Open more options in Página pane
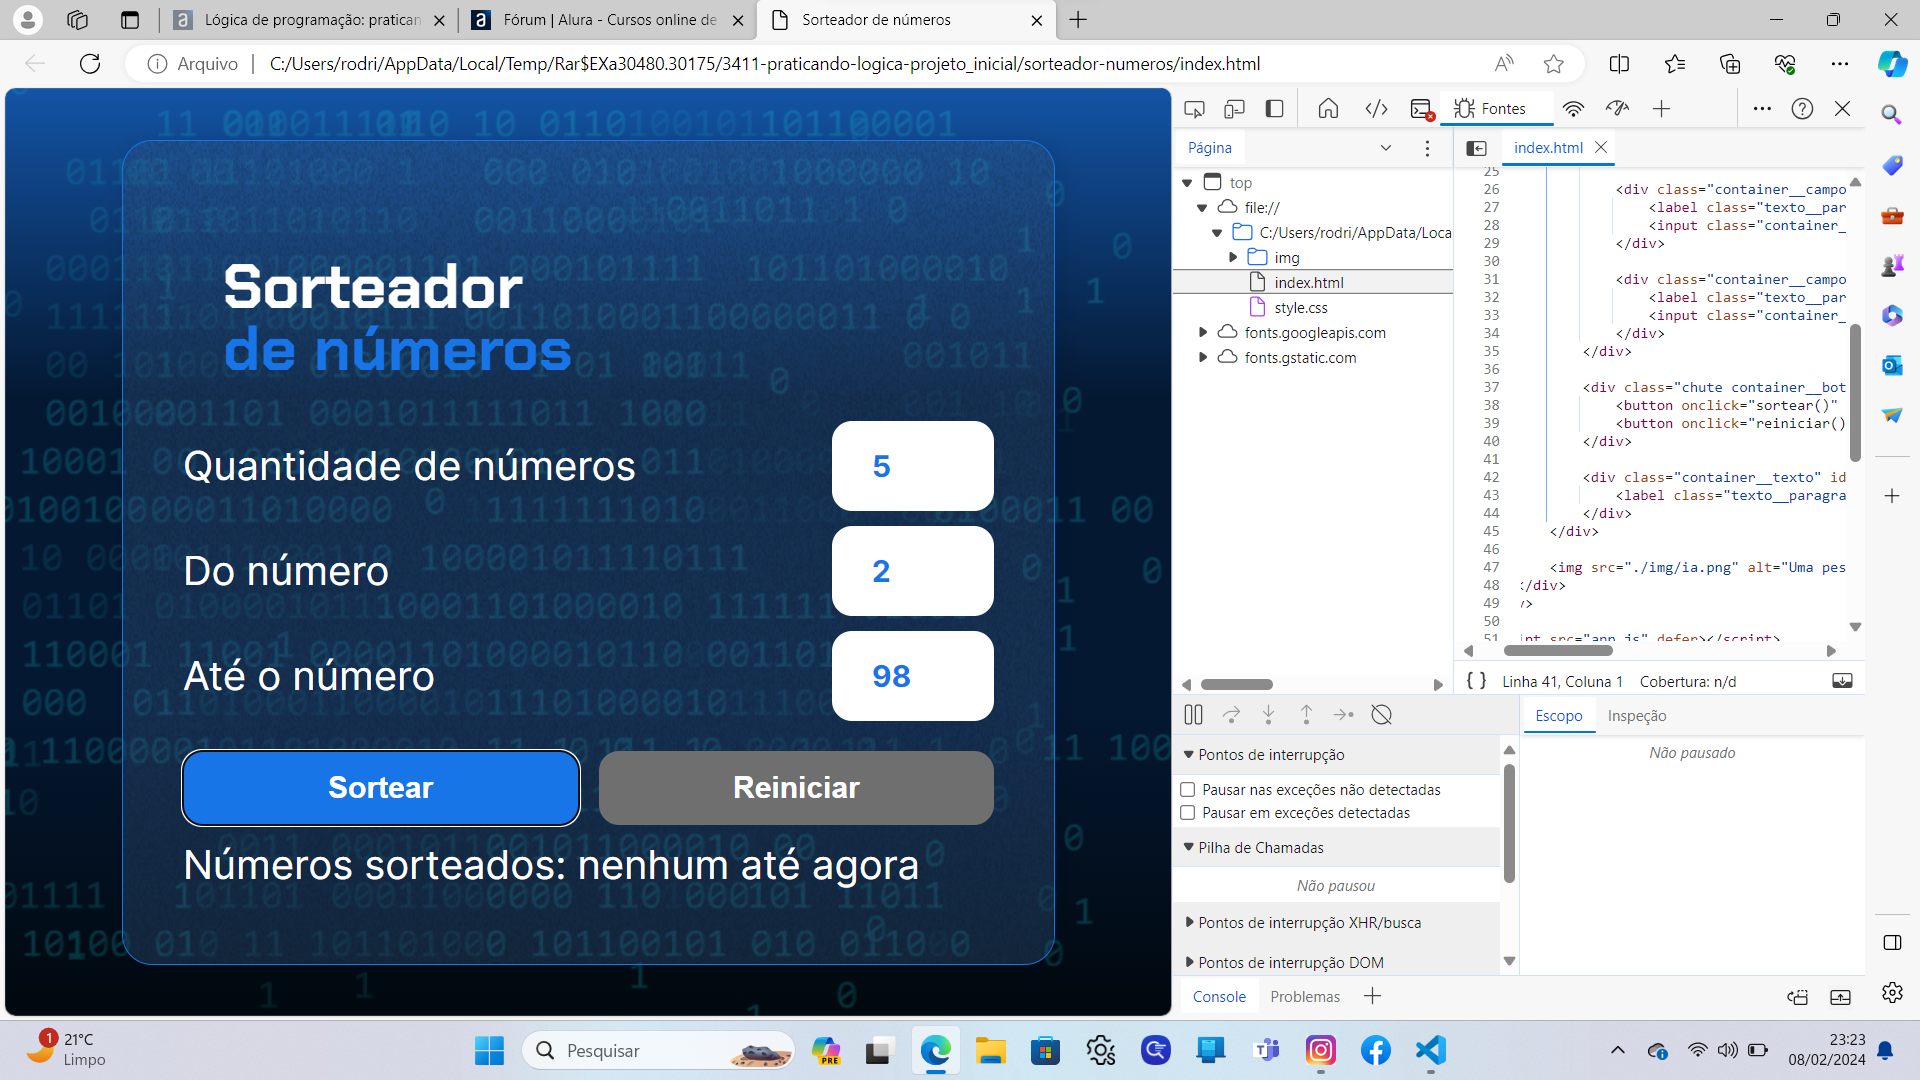The image size is (1920, 1080). (1427, 148)
